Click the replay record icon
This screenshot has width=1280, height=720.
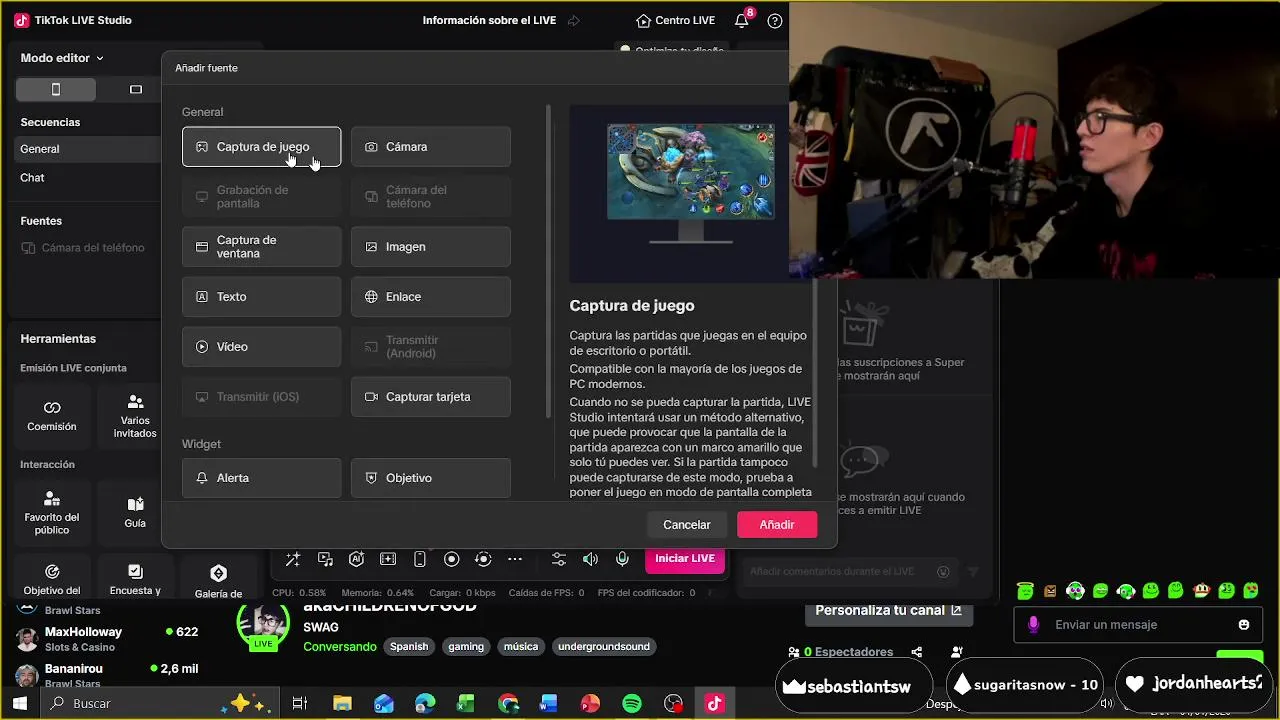pyautogui.click(x=483, y=559)
